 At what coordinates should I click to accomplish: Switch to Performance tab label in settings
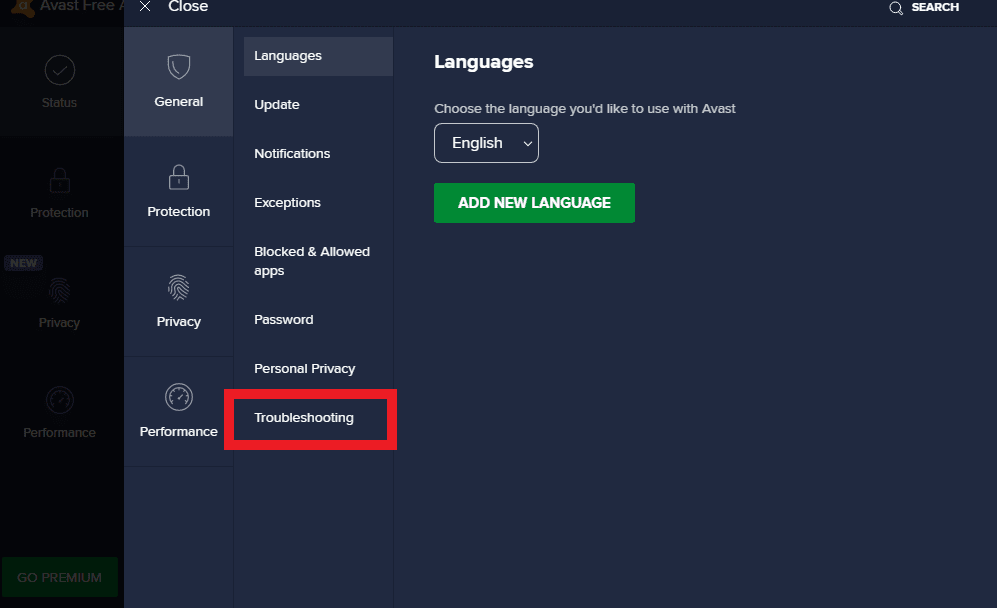(x=179, y=432)
